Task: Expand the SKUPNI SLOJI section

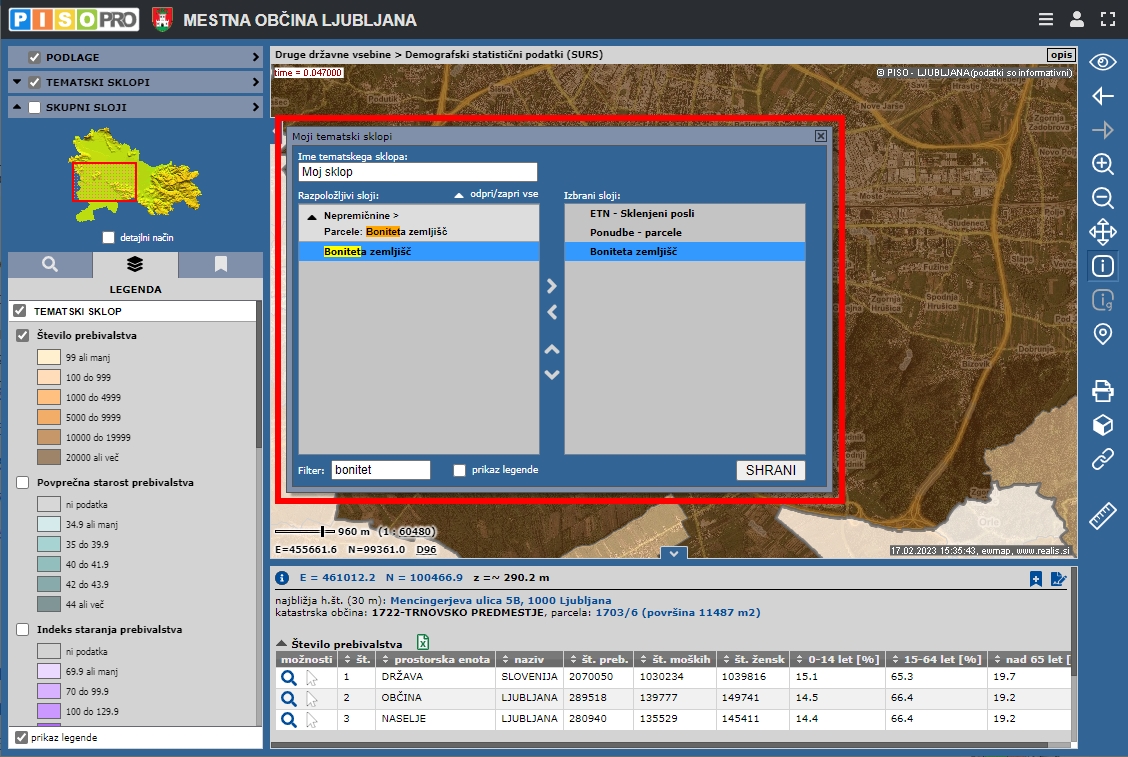Action: [255, 107]
